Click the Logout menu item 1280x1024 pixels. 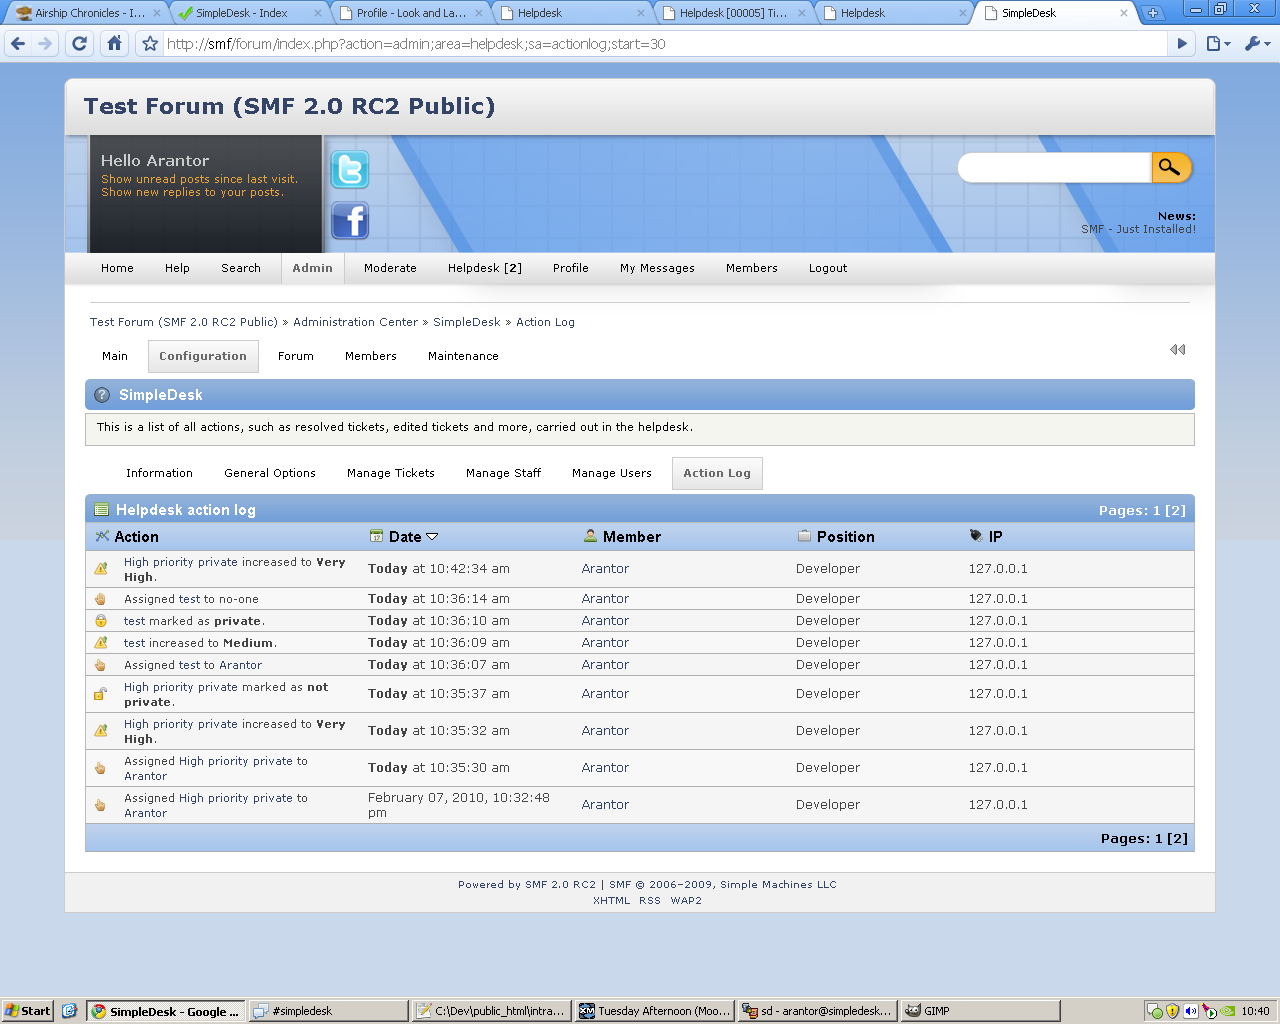pos(828,268)
